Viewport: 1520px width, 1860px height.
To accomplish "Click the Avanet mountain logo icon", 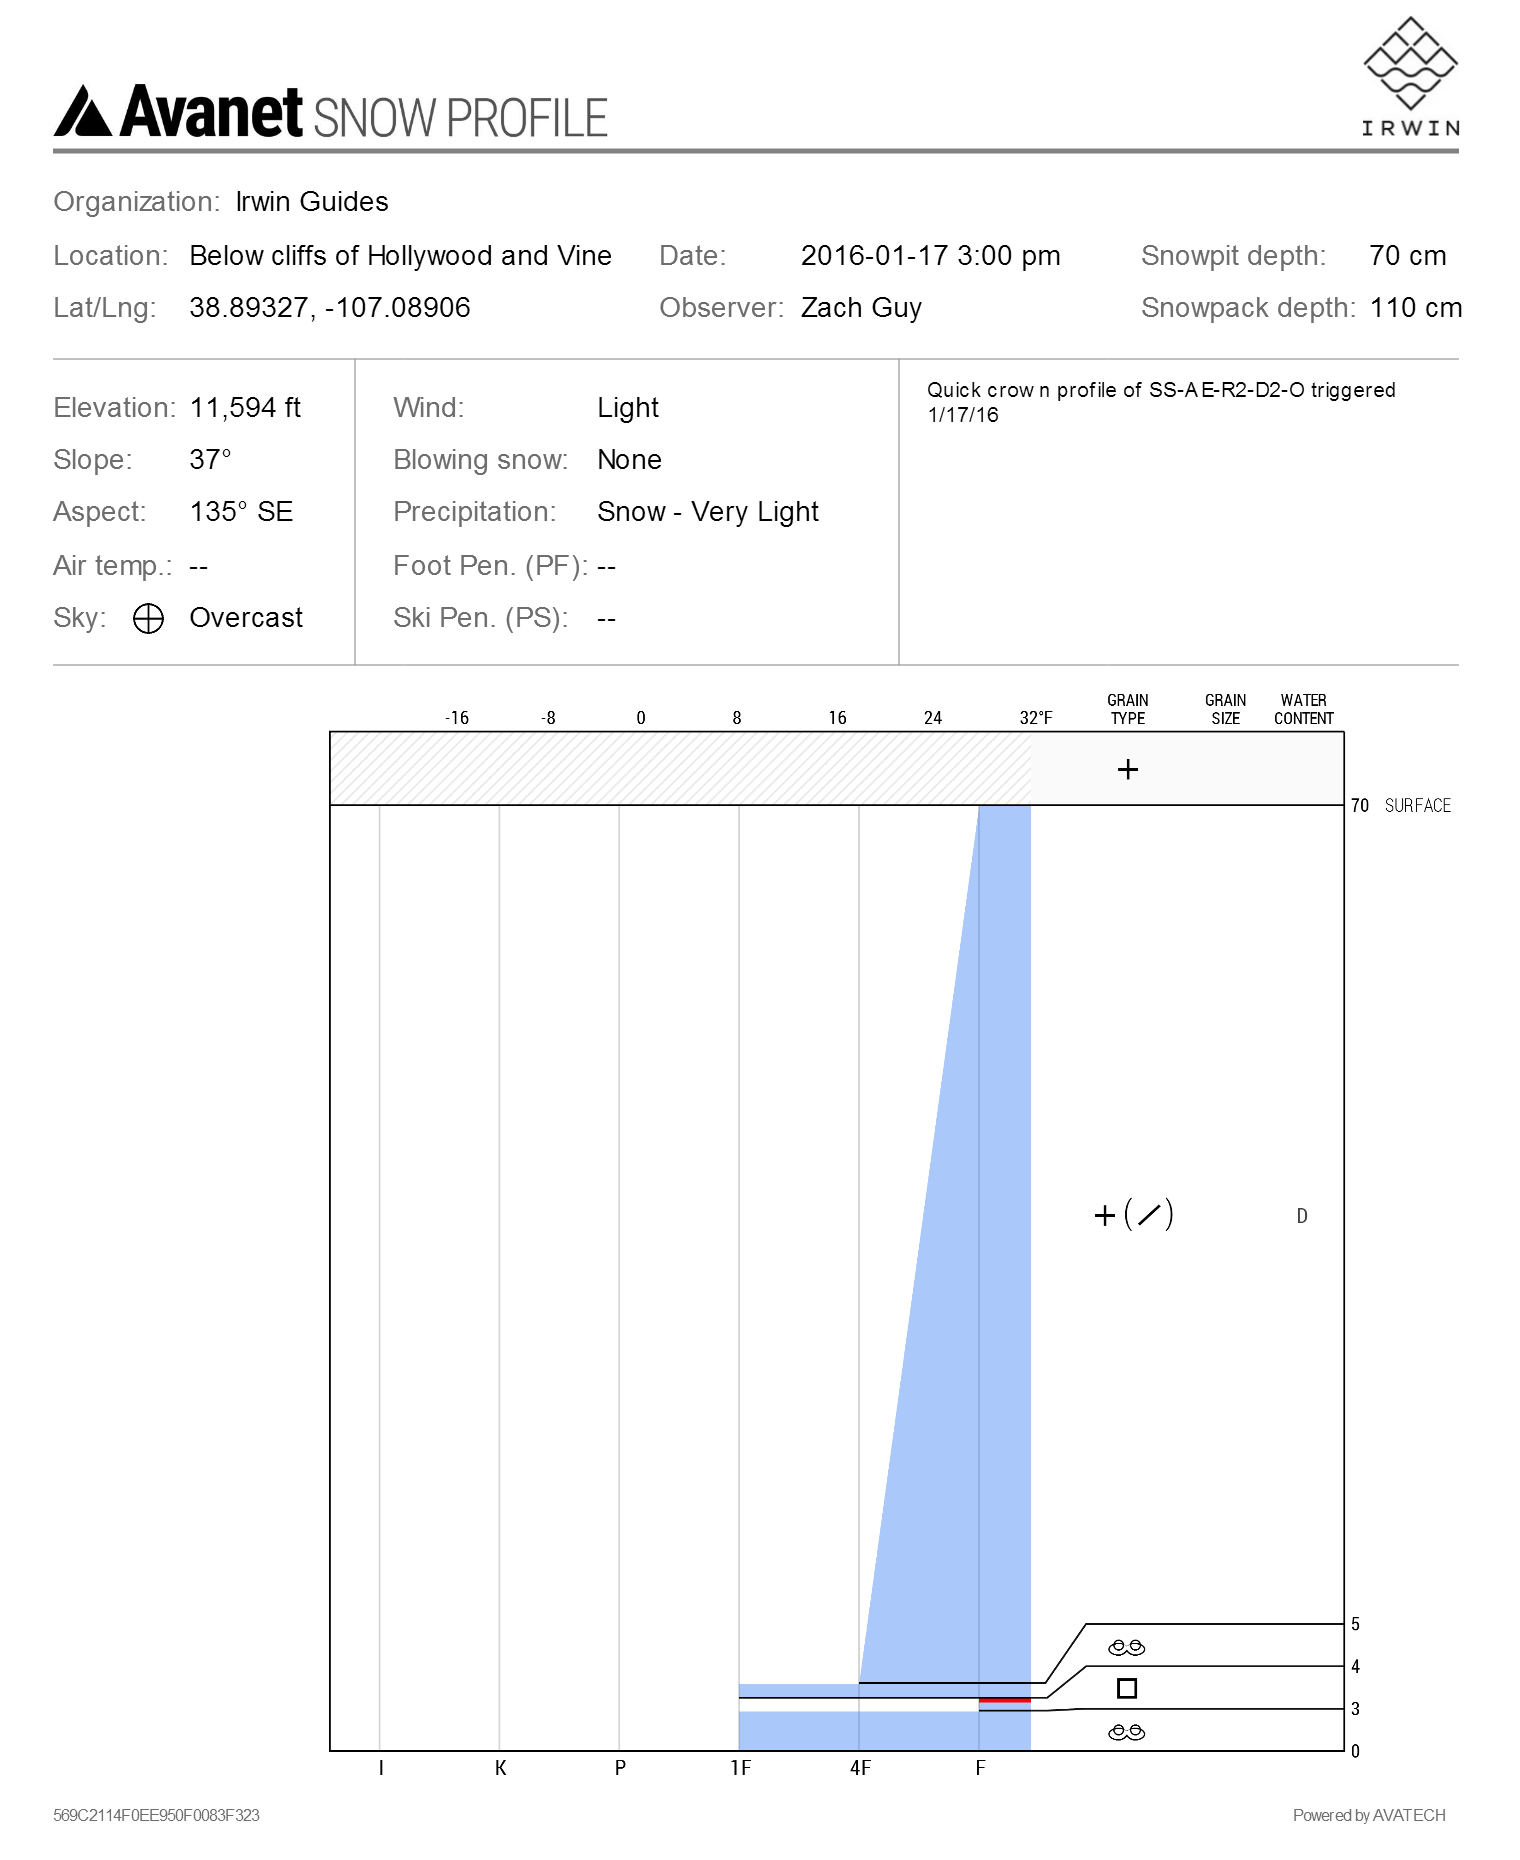I will (x=83, y=110).
